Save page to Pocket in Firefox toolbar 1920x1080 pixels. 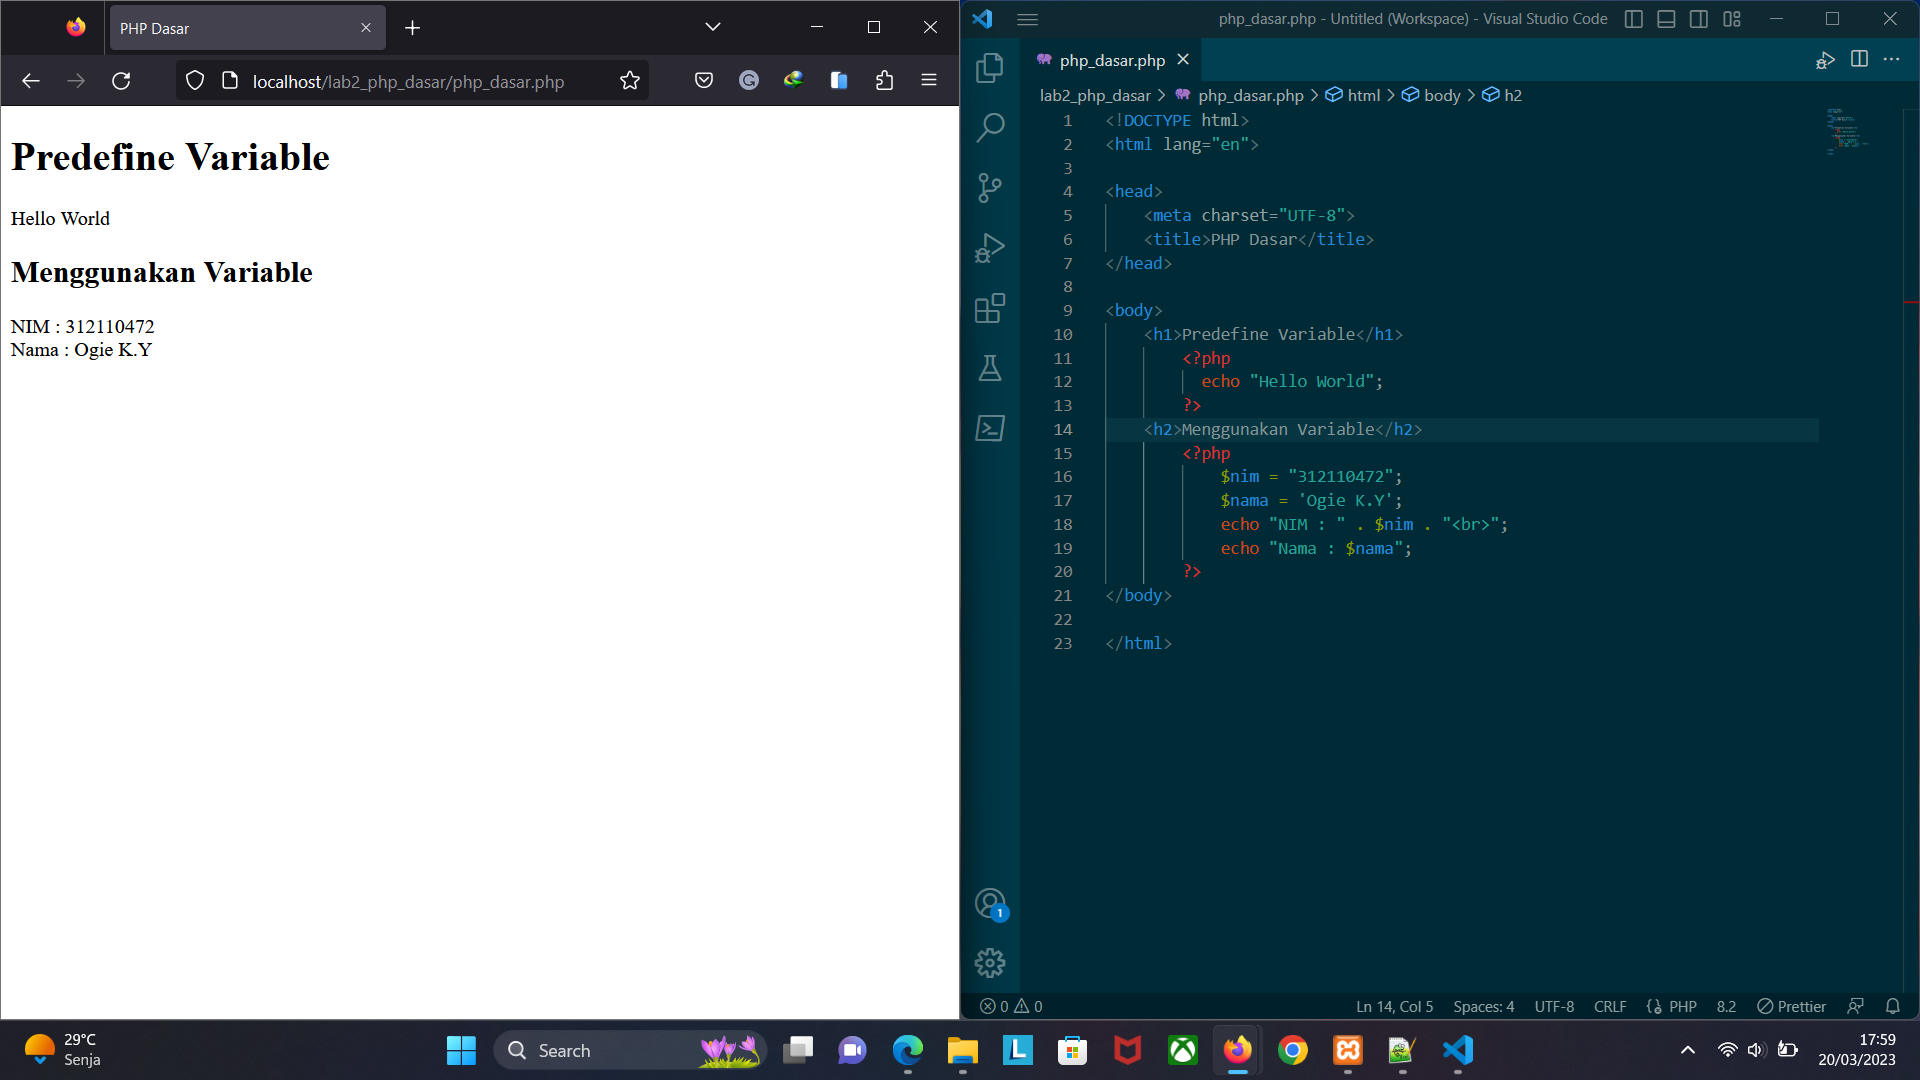pyautogui.click(x=704, y=81)
